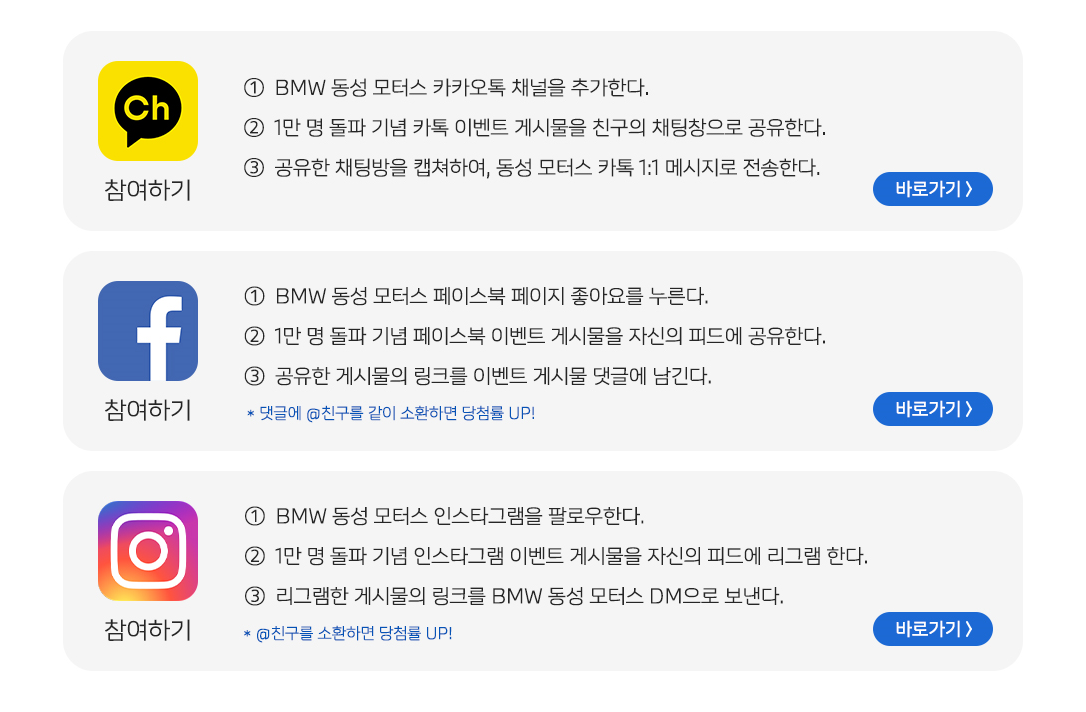Click Facebook step one page like text
The width and height of the screenshot is (1086, 712).
pyautogui.click(x=476, y=296)
